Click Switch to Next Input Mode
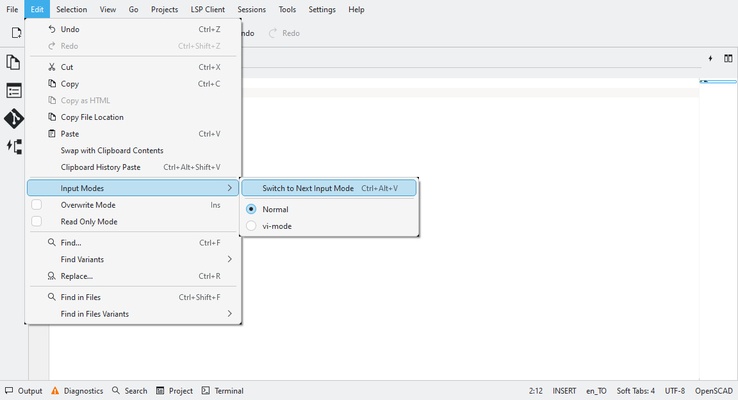Screen dimensions: 738x400 point(329,188)
